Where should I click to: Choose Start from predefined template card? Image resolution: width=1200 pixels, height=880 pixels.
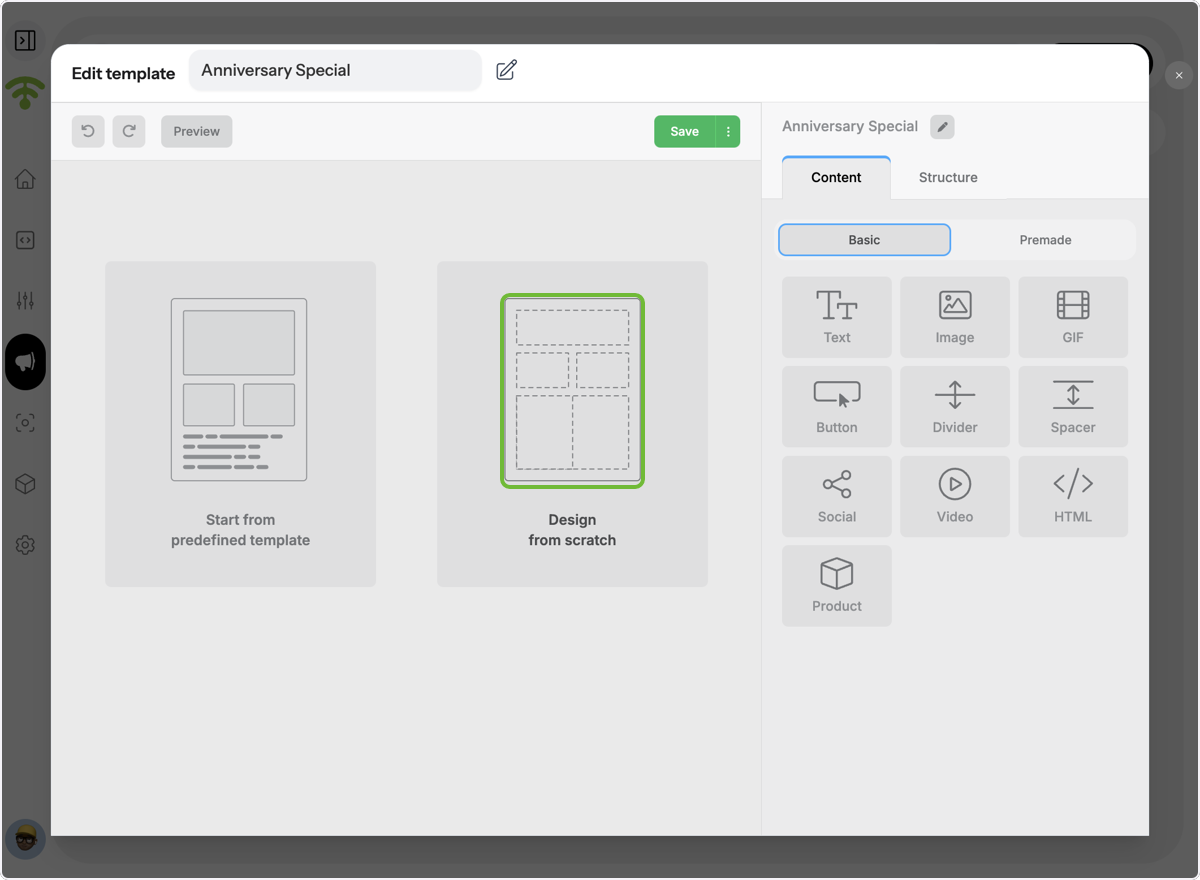click(x=241, y=424)
